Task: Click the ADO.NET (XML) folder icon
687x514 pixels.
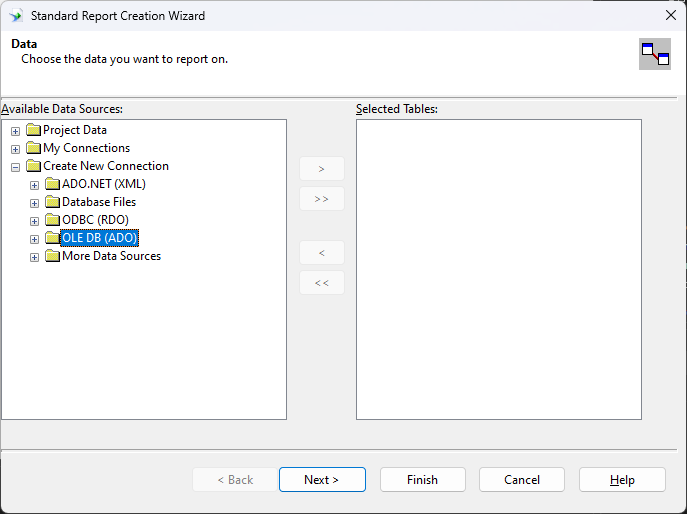Action: point(52,184)
